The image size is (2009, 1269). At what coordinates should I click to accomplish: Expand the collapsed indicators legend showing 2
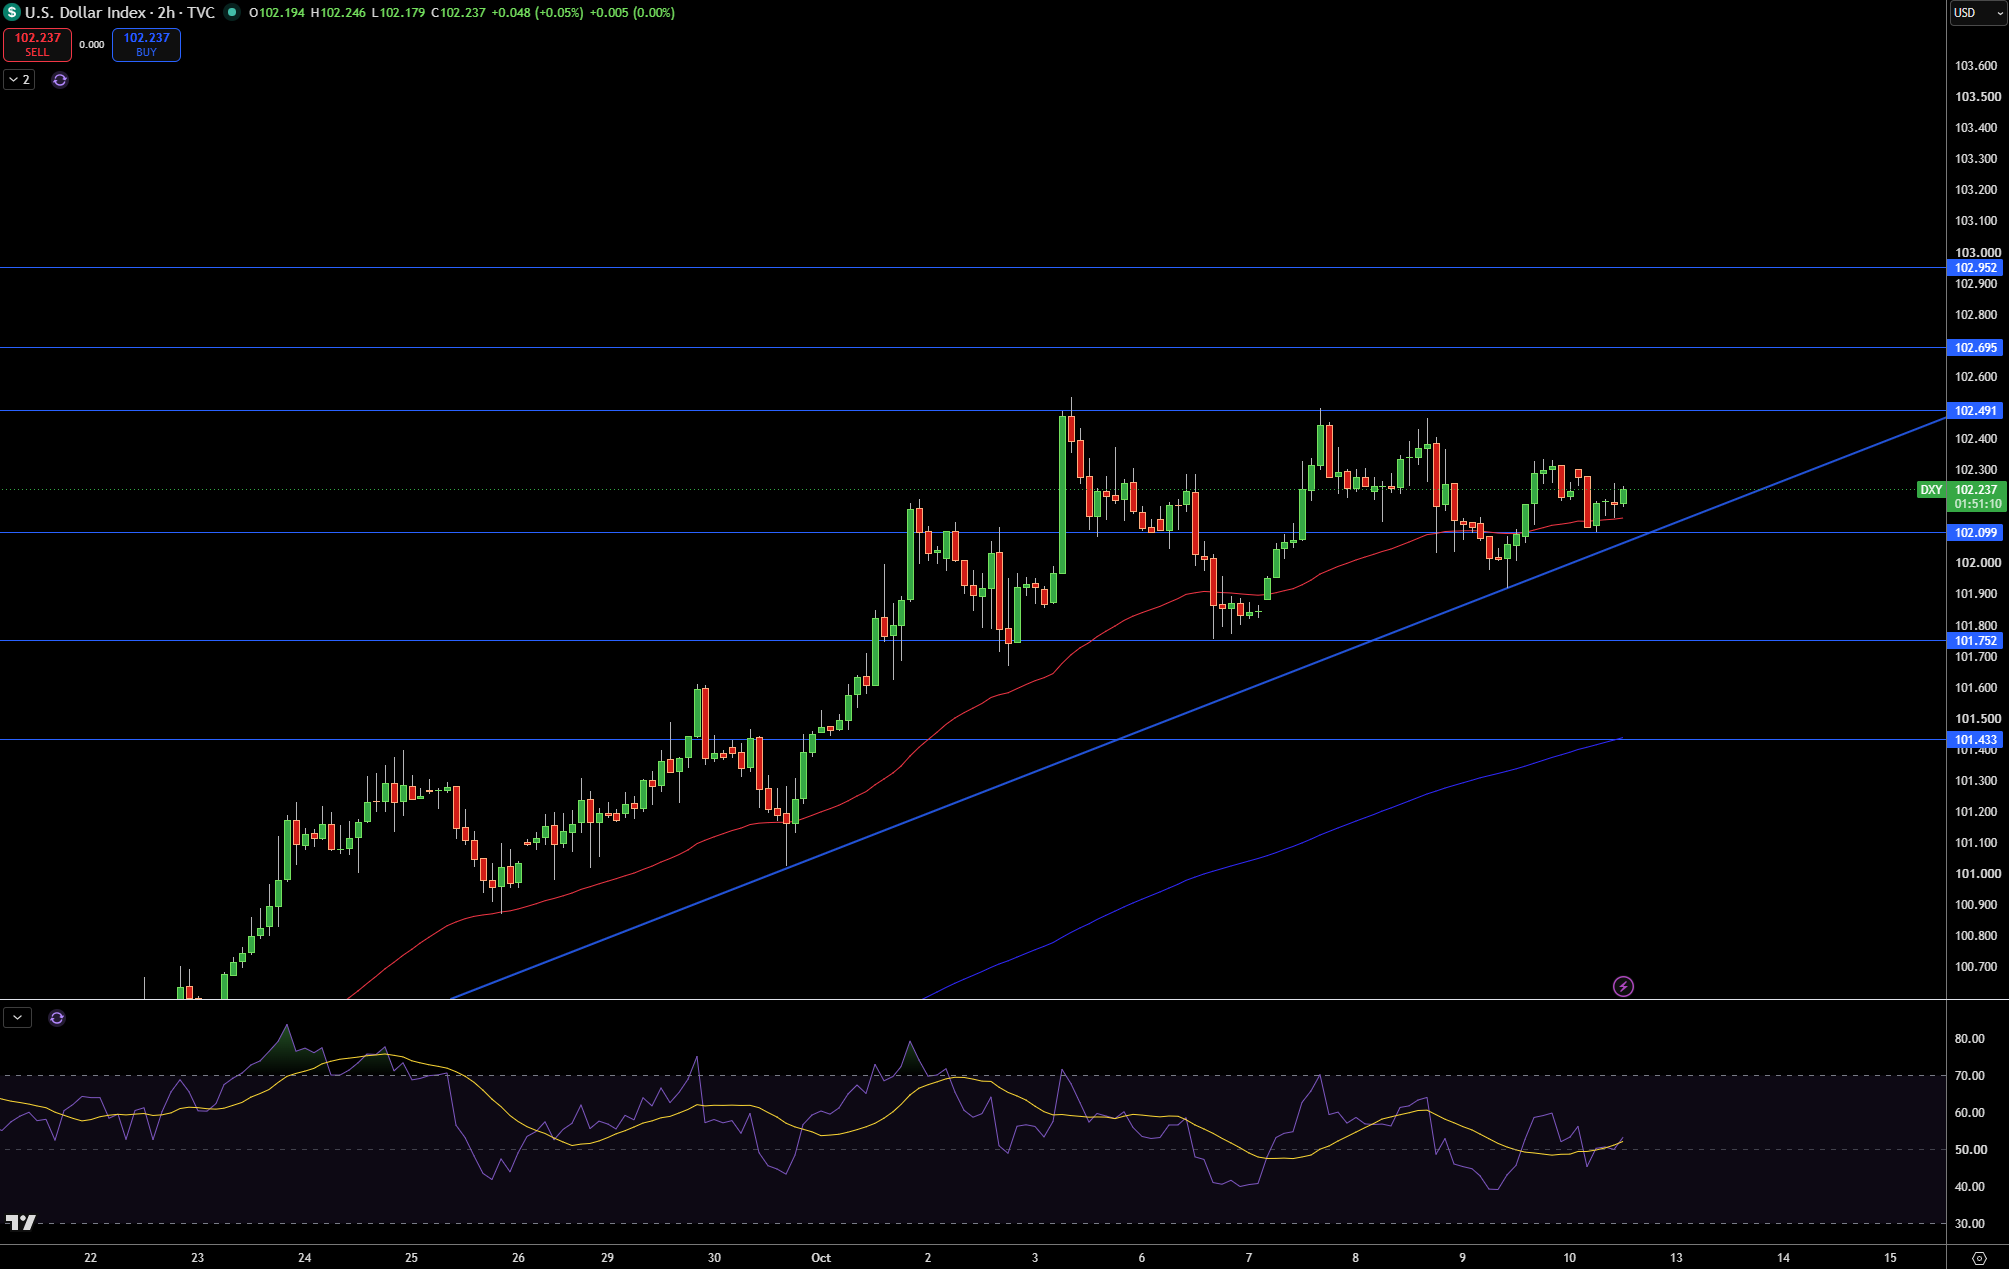(19, 79)
